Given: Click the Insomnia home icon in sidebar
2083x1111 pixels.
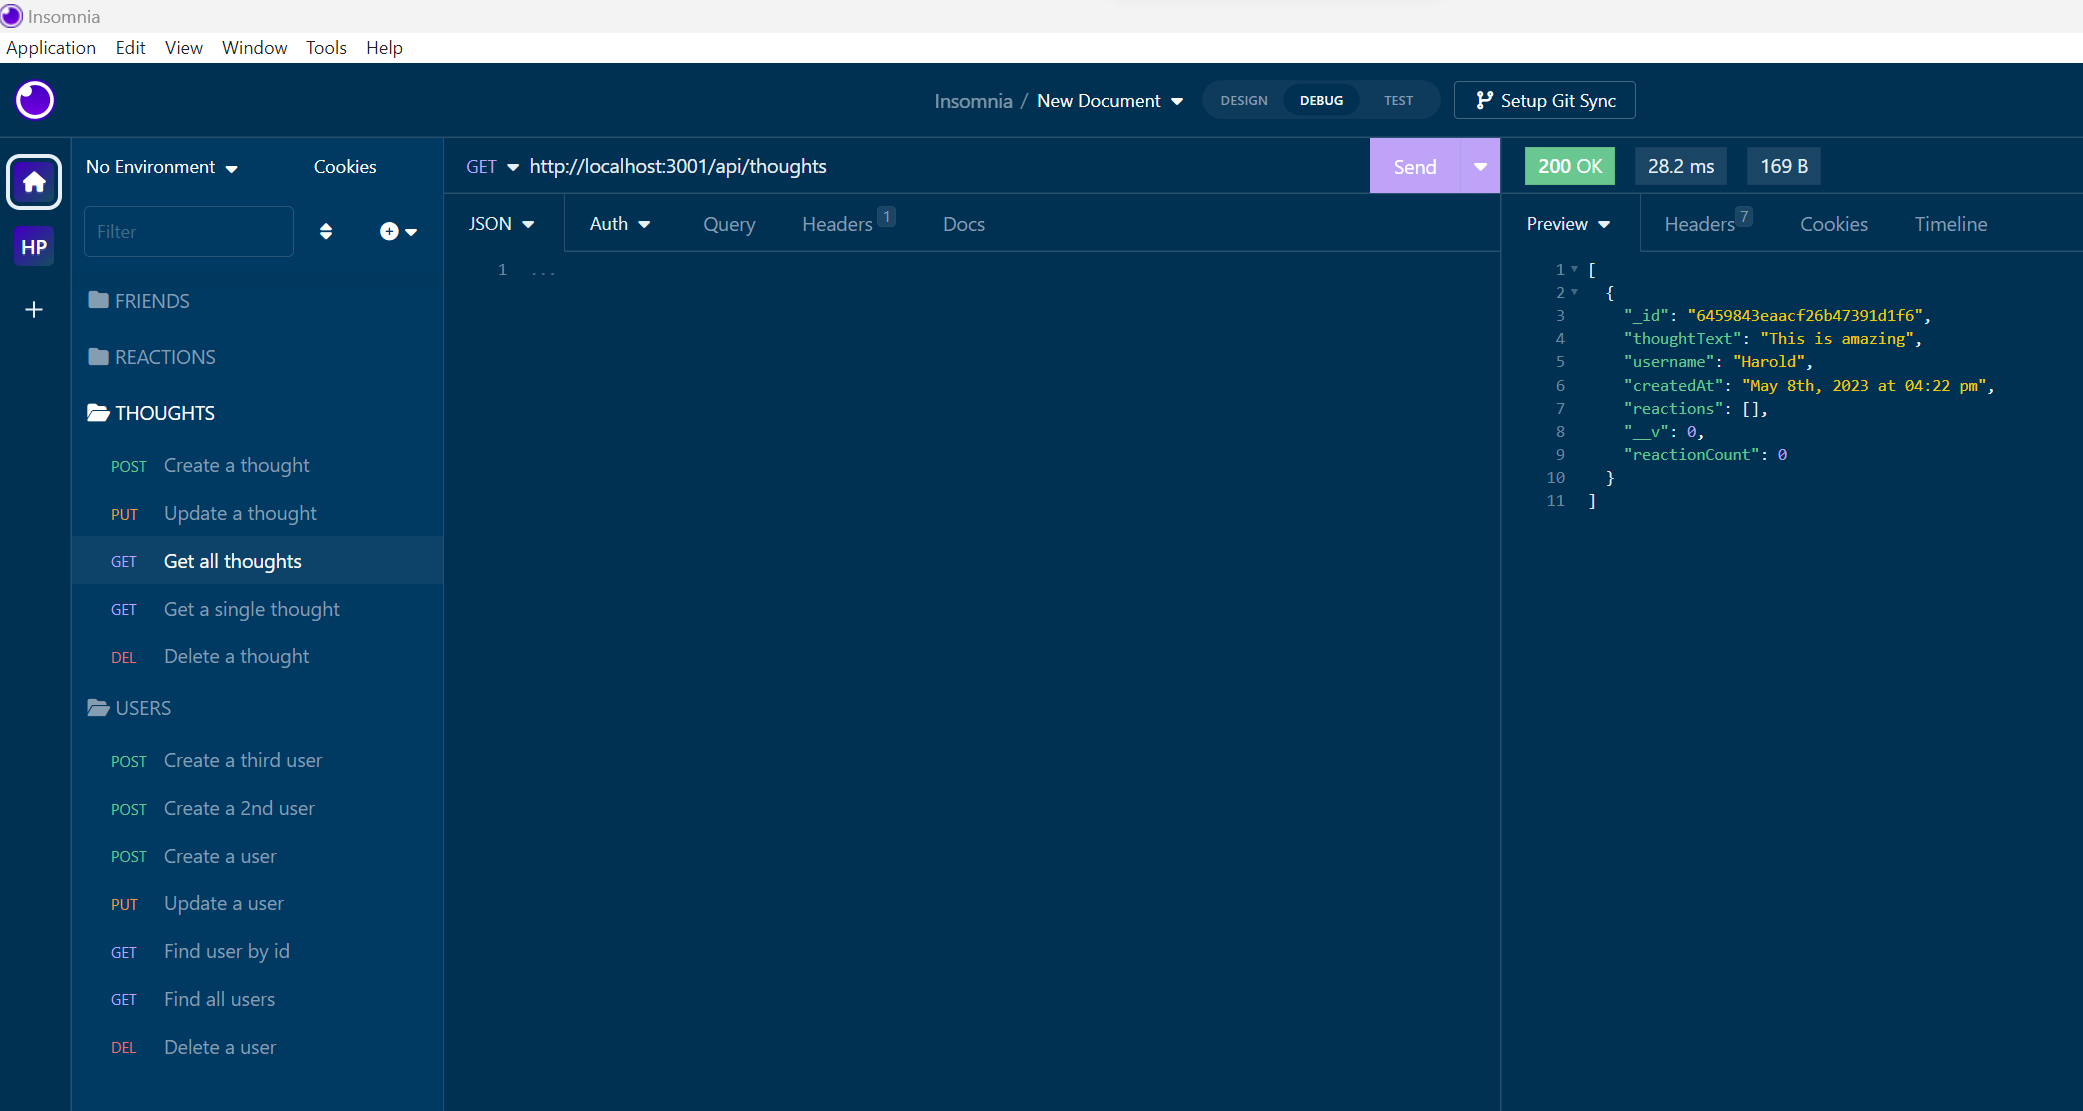Looking at the screenshot, I should coord(33,182).
